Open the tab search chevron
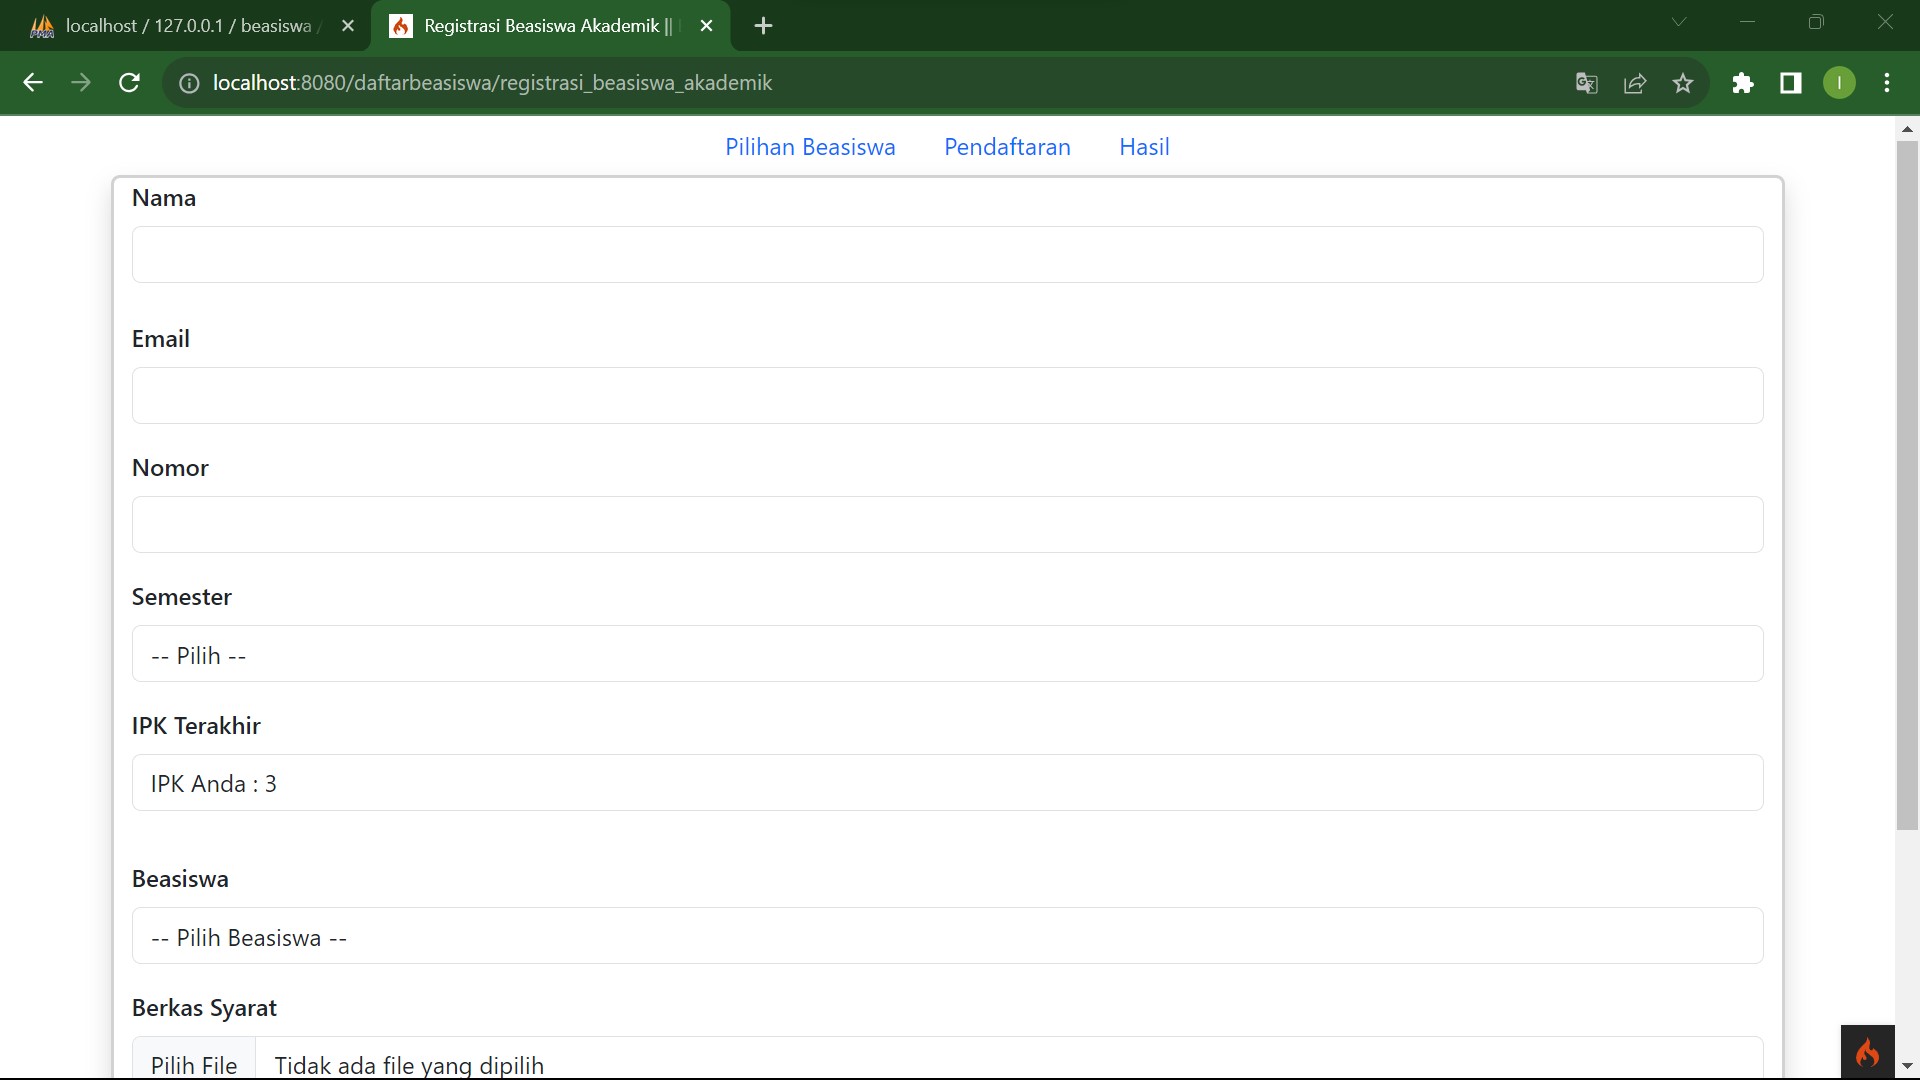The height and width of the screenshot is (1080, 1920). (x=1679, y=22)
